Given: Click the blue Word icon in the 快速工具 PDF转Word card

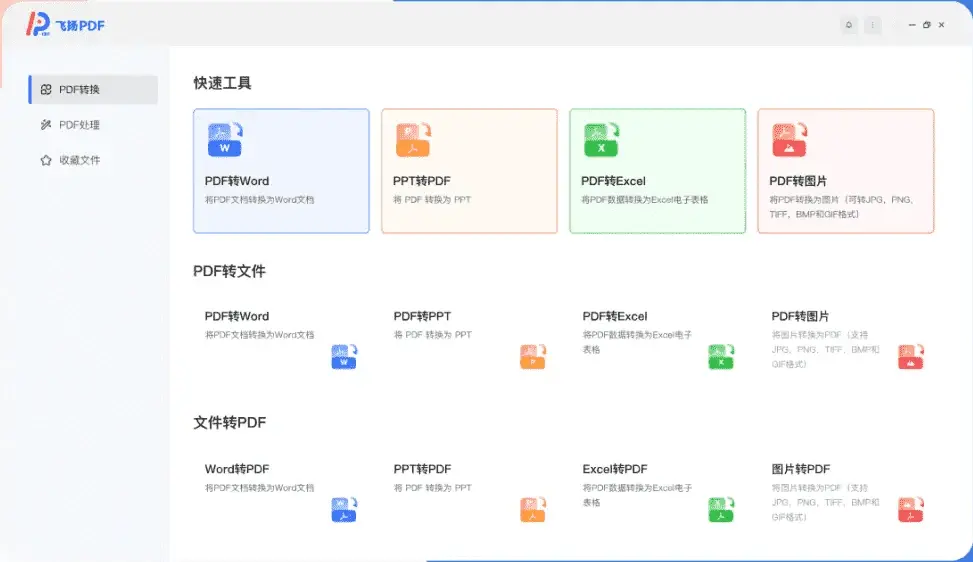Looking at the screenshot, I should [x=225, y=140].
